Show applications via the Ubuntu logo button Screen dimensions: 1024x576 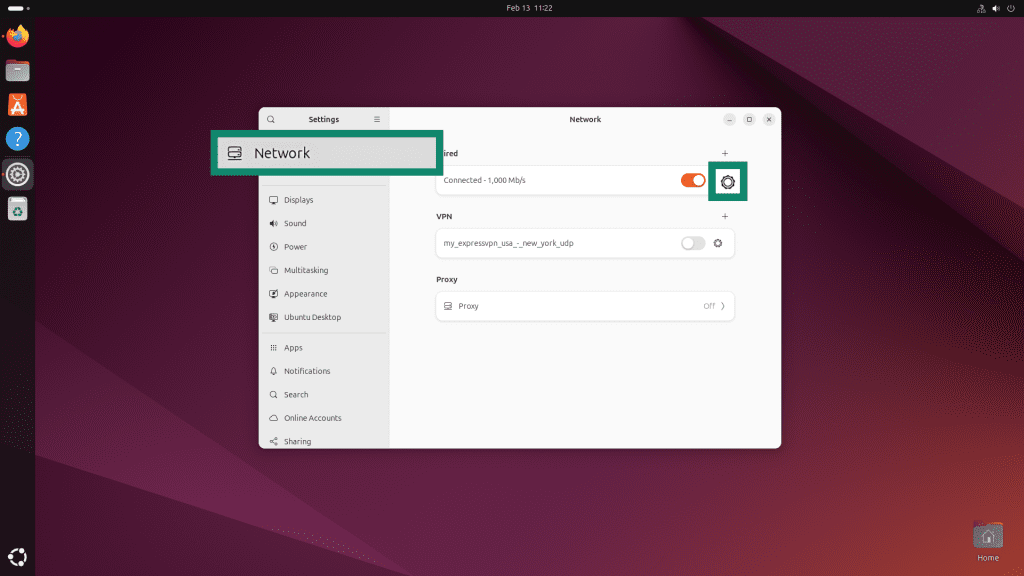click(x=18, y=557)
